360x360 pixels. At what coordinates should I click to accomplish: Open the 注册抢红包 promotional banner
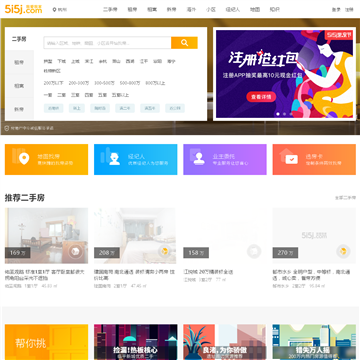point(284,74)
